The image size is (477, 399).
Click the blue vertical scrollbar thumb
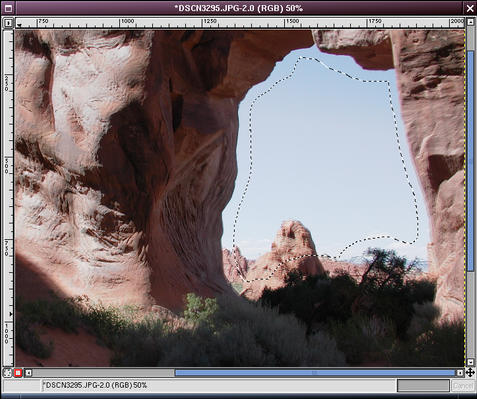[x=470, y=161]
